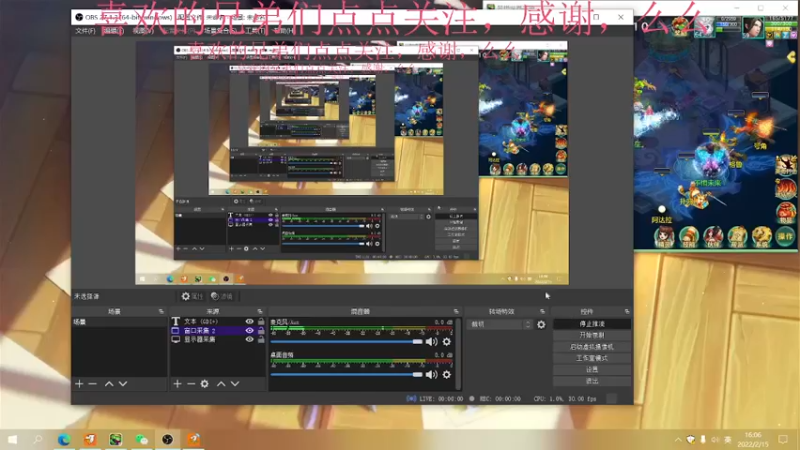Open taskbar search magnifier
The height and width of the screenshot is (450, 800).
coord(38,439)
